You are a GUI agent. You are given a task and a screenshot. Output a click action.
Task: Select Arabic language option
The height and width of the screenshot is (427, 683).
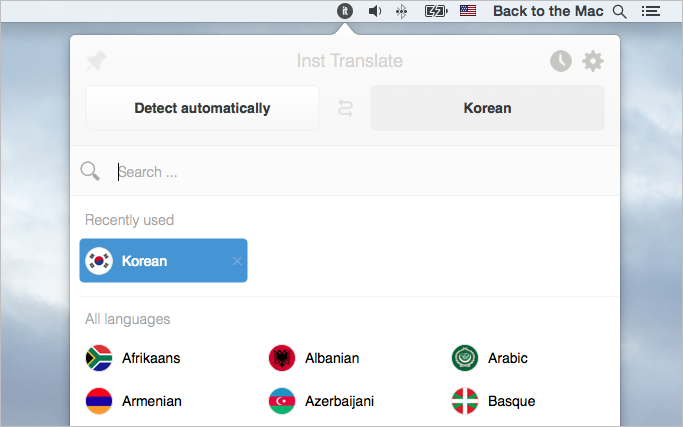pyautogui.click(x=490, y=358)
